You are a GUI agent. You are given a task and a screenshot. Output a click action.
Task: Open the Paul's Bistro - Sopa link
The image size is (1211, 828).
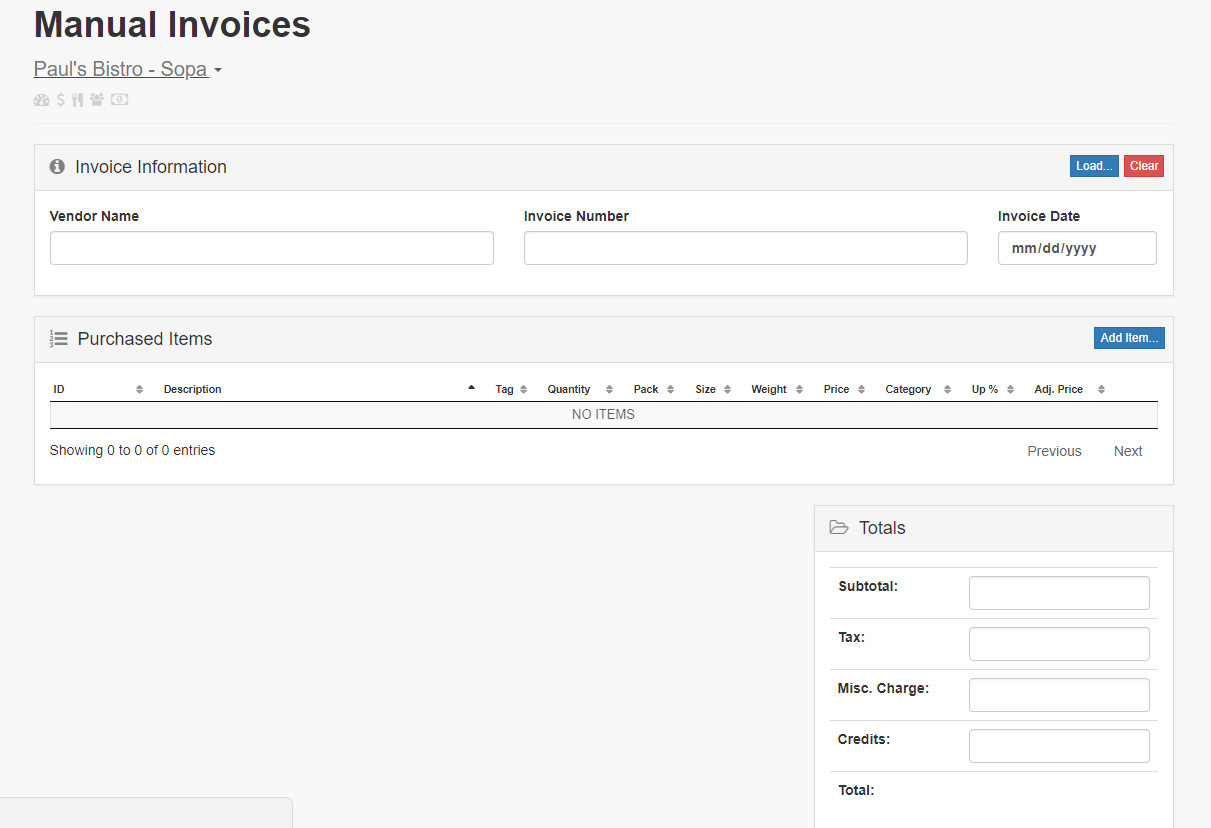(120, 69)
